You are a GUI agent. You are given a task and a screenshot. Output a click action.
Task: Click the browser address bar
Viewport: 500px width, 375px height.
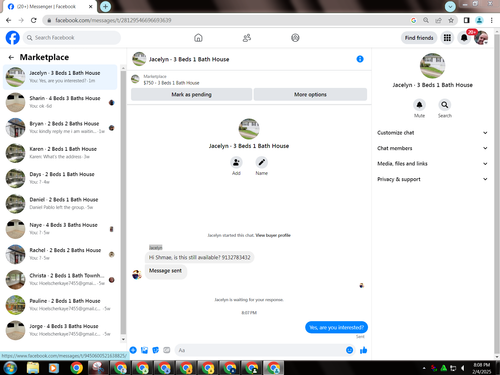coord(230,20)
